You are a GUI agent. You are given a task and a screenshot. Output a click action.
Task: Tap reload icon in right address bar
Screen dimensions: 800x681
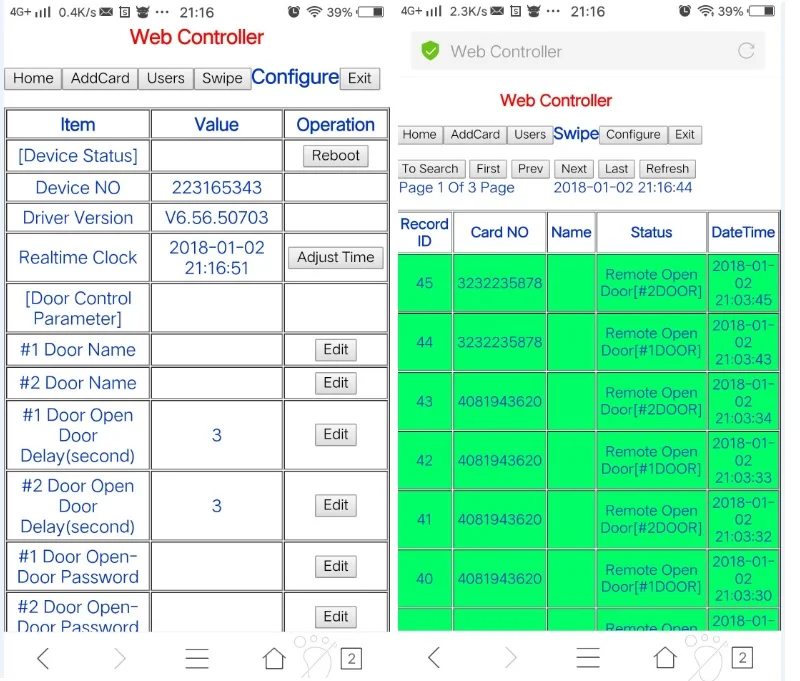pyautogui.click(x=746, y=51)
